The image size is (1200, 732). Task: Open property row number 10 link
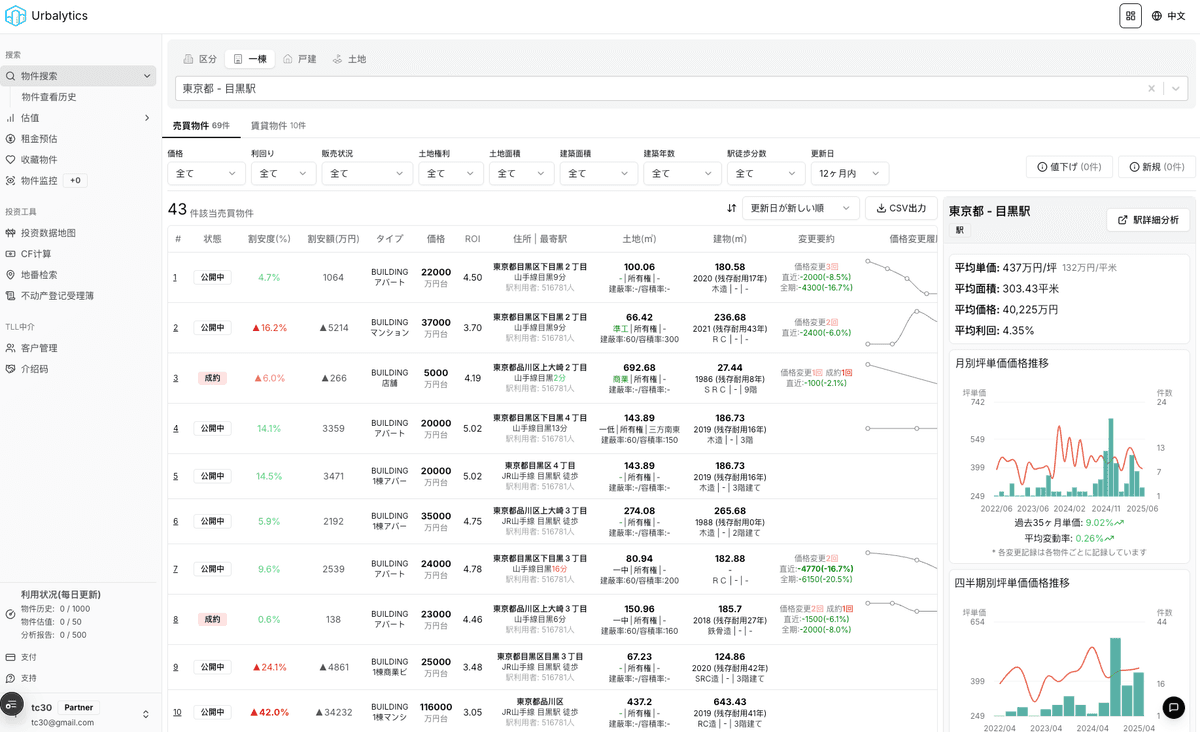coord(177,712)
